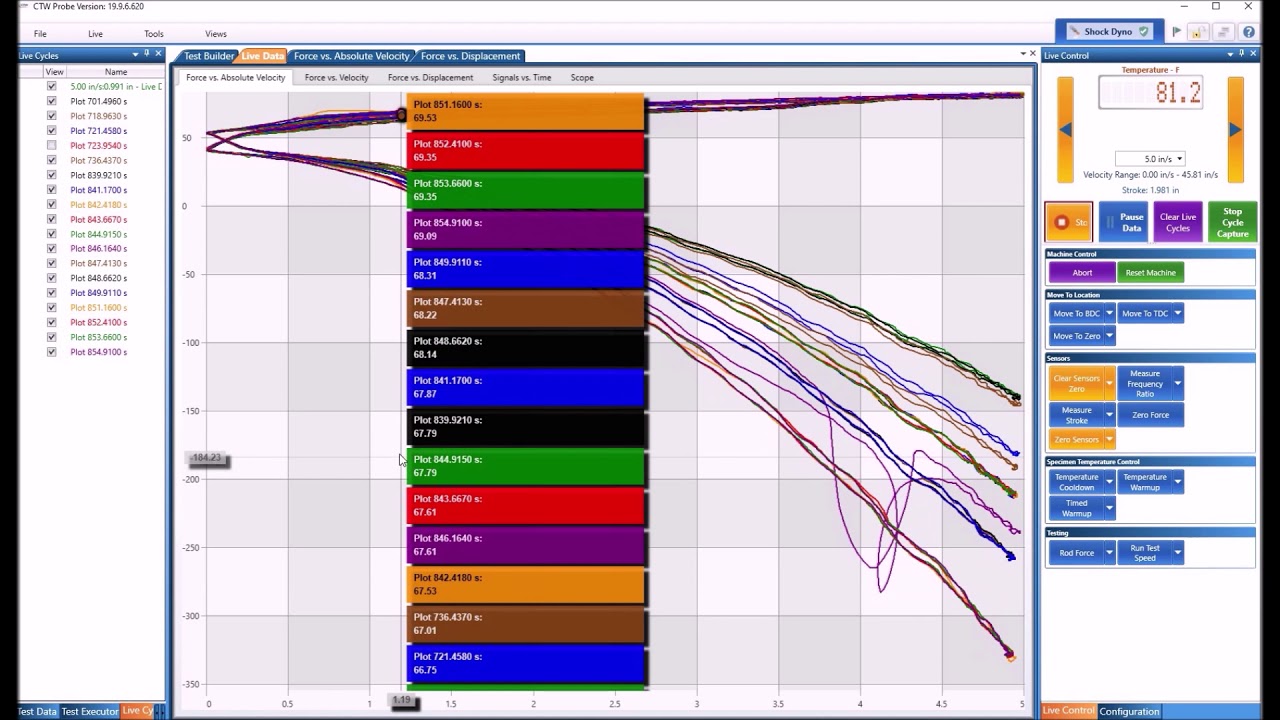Screen dimensions: 1280x720
Task: Toggle Plot 854.9100 s view checkbox
Action: [51, 352]
